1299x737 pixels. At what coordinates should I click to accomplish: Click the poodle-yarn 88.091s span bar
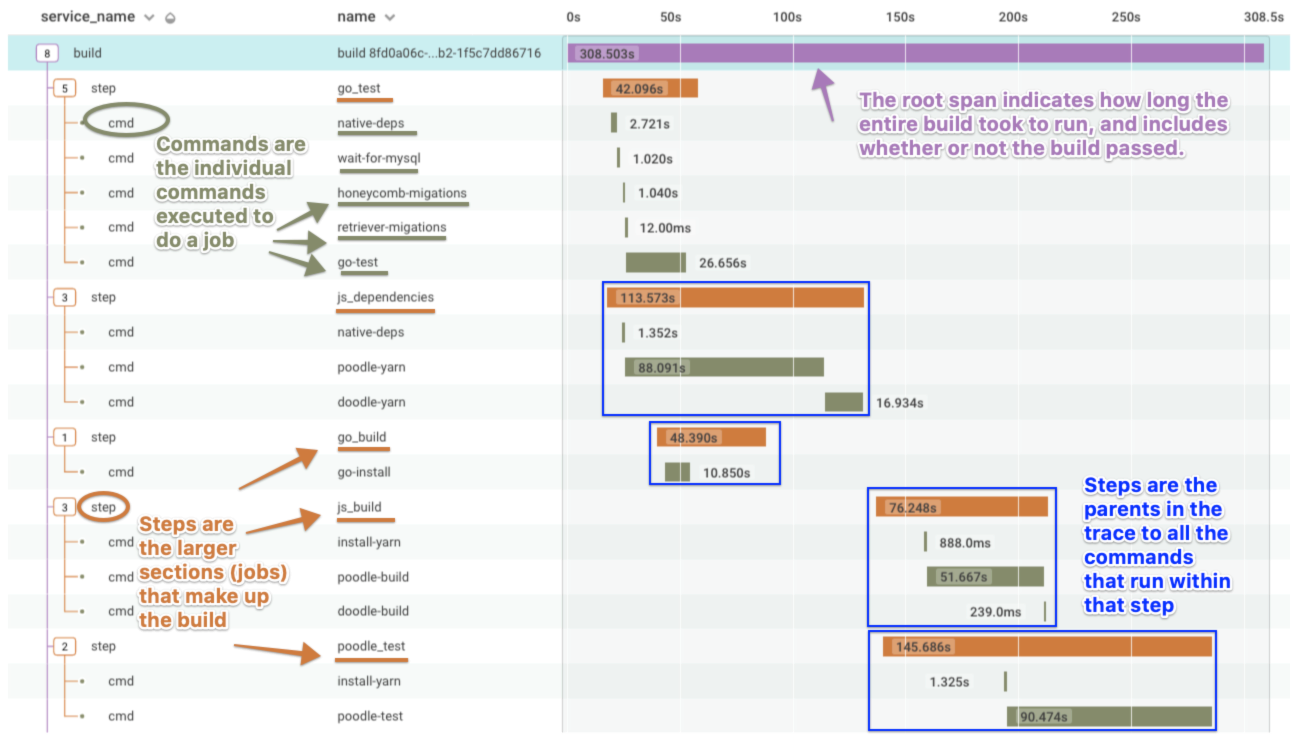[724, 367]
